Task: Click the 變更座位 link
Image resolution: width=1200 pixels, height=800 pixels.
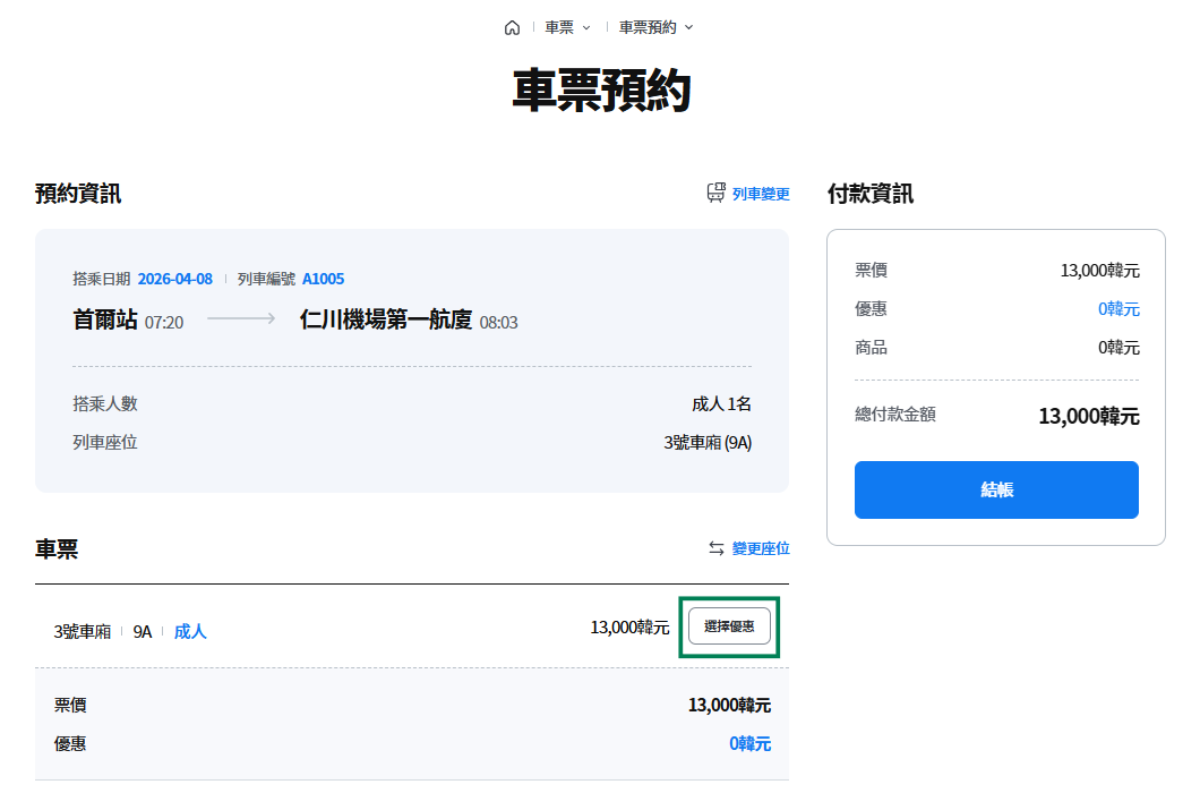Action: click(x=761, y=548)
